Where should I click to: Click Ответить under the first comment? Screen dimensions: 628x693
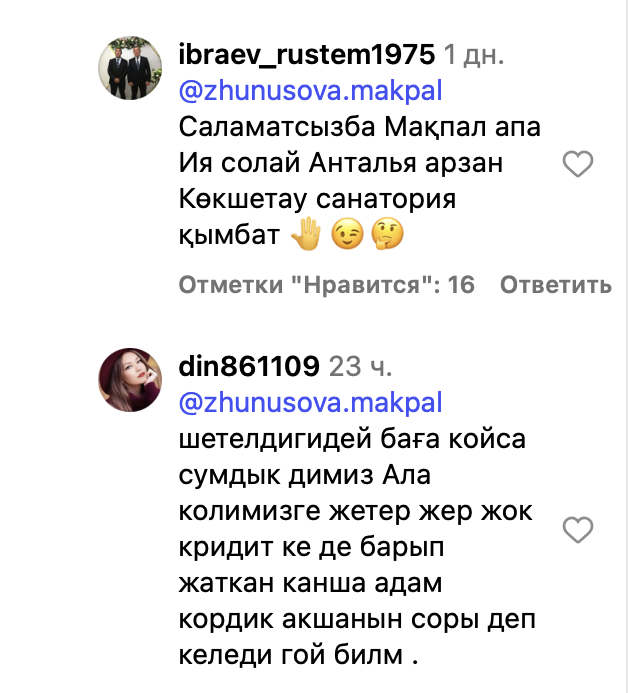point(556,285)
